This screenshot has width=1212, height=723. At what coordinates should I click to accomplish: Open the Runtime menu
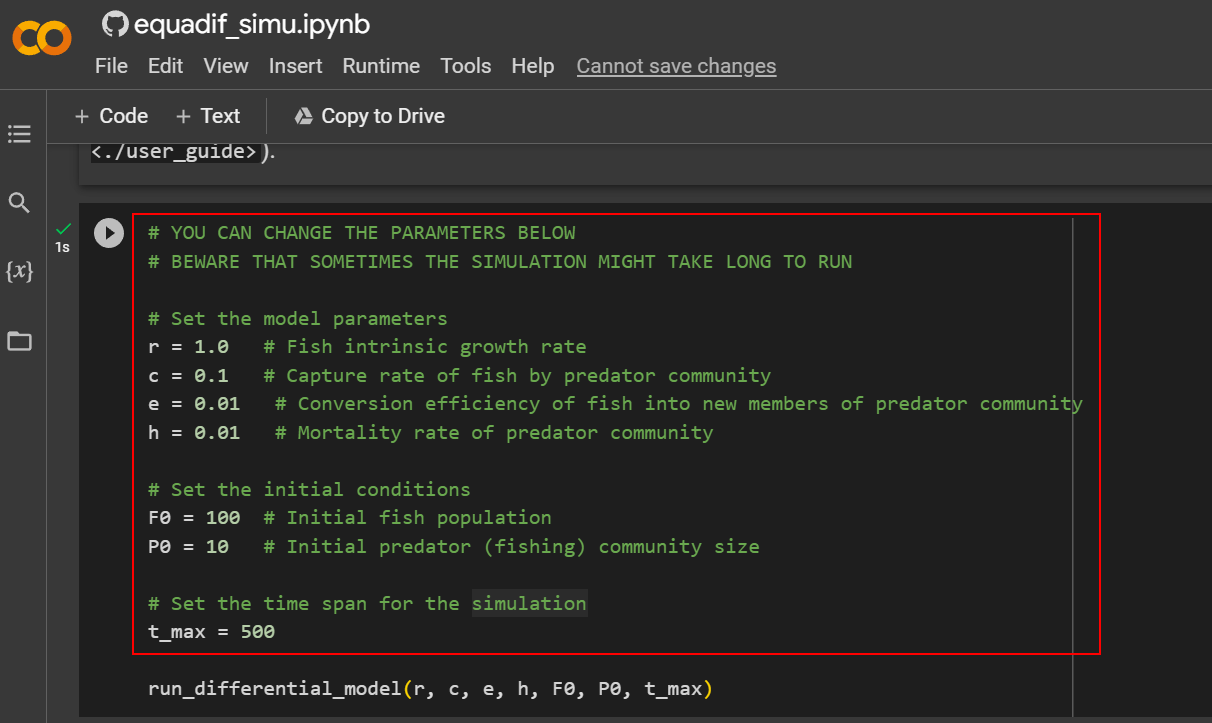tap(381, 66)
